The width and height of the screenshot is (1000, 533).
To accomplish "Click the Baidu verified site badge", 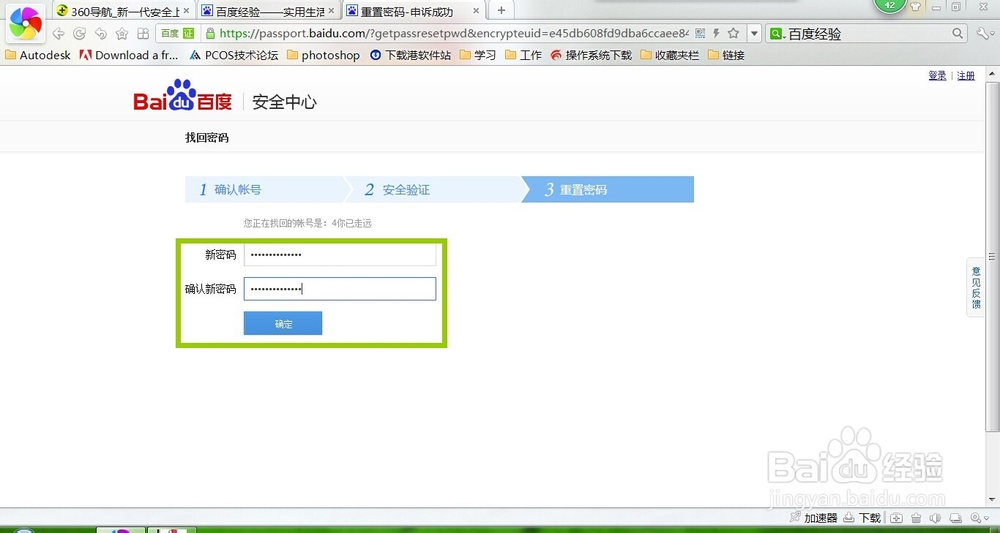I will tap(177, 33).
